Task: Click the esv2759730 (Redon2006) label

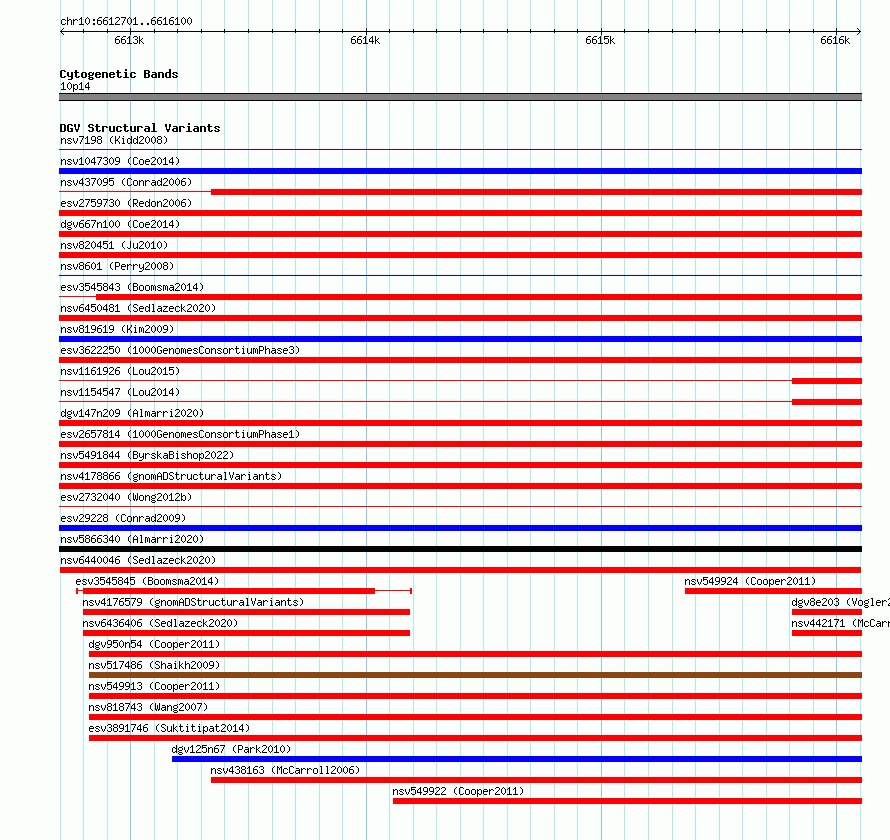Action: [x=126, y=203]
